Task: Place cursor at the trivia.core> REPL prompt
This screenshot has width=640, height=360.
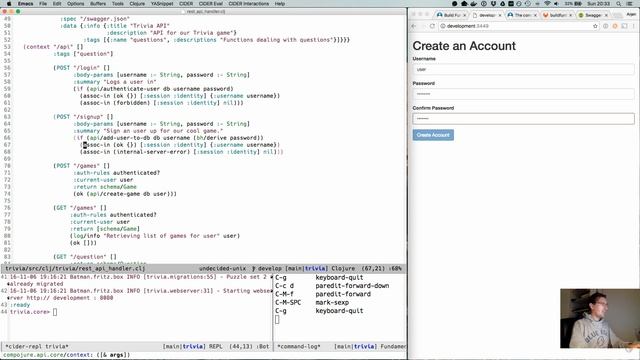Action: (55, 312)
